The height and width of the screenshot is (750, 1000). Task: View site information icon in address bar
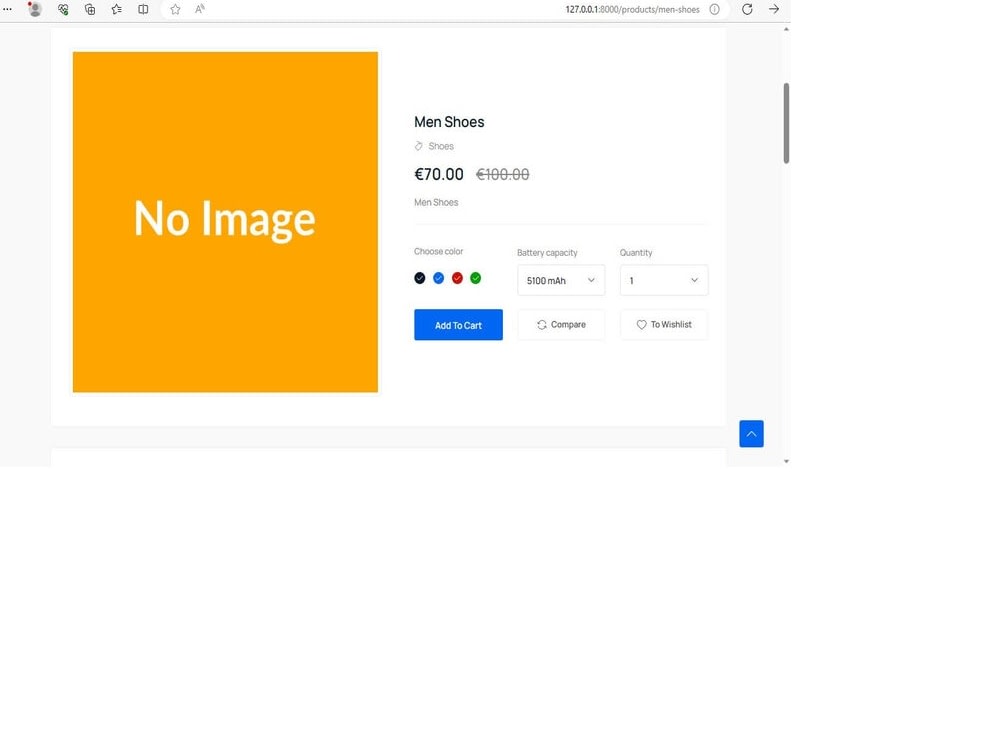point(715,9)
